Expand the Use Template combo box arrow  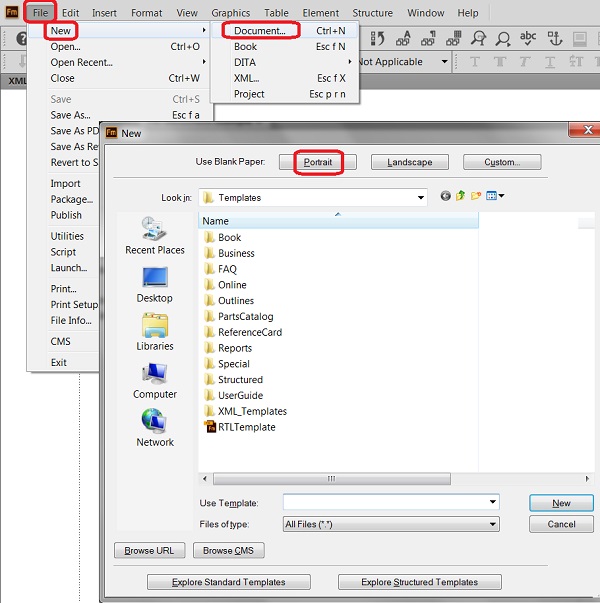pyautogui.click(x=492, y=502)
